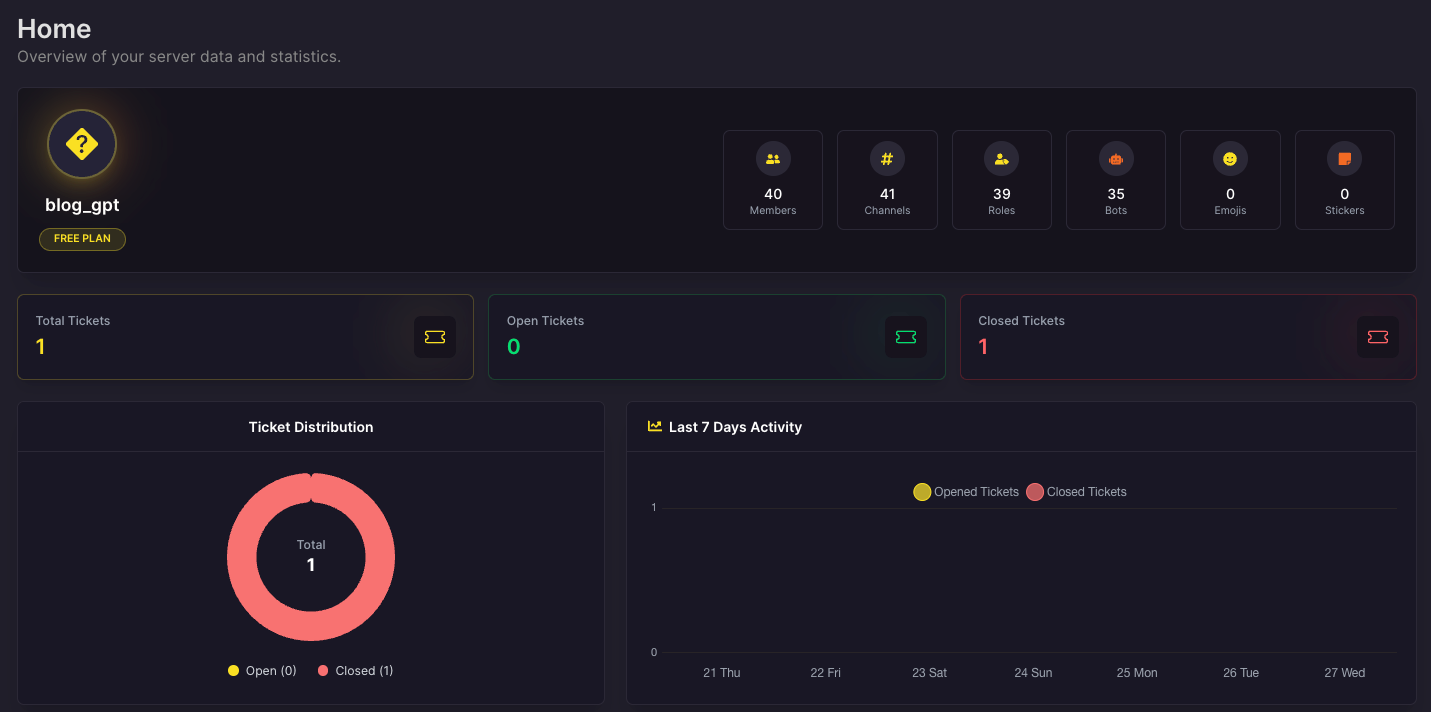Image resolution: width=1431 pixels, height=712 pixels.
Task: Click the red Closed Tickets ticket icon
Action: 1378,337
